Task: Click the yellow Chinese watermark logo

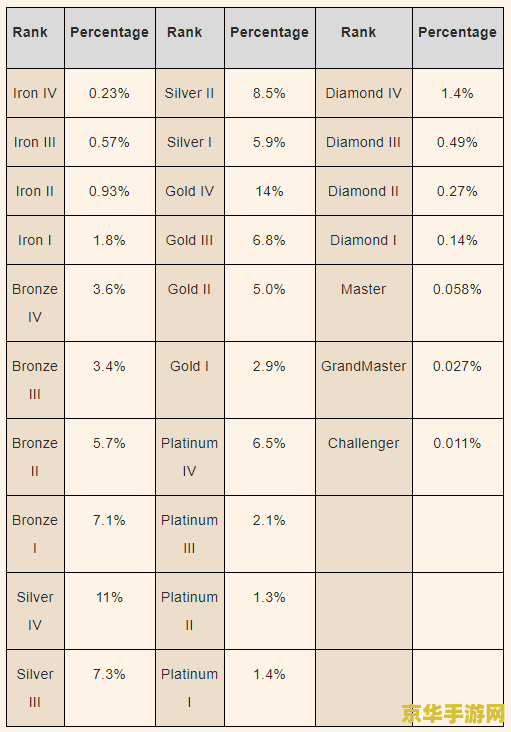Action: point(454,714)
